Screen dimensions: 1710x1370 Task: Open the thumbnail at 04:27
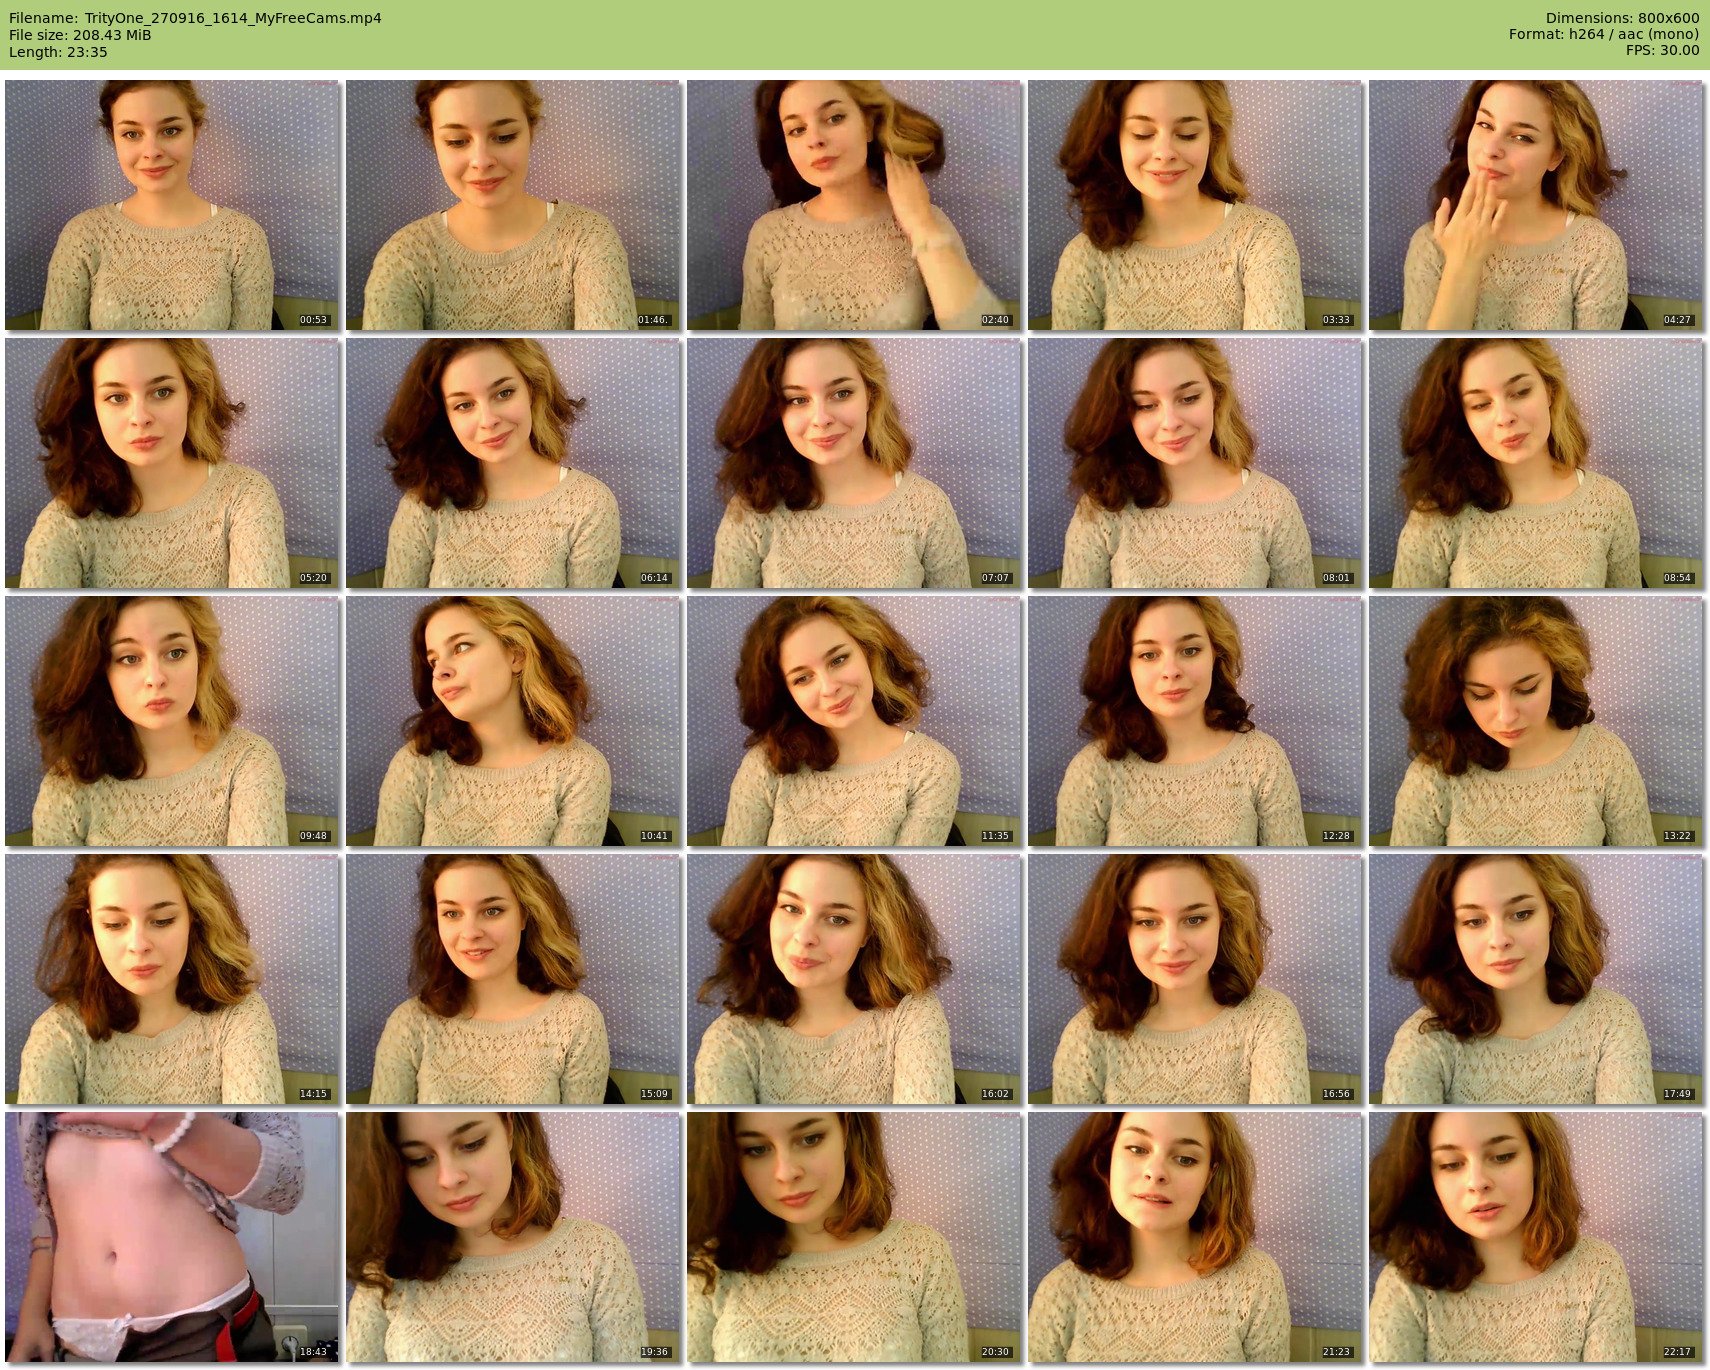(x=1535, y=205)
